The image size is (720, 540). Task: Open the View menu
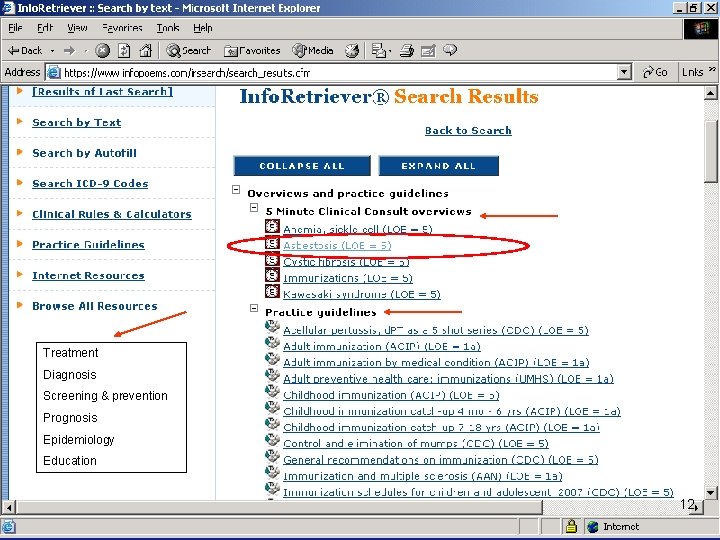tap(77, 28)
